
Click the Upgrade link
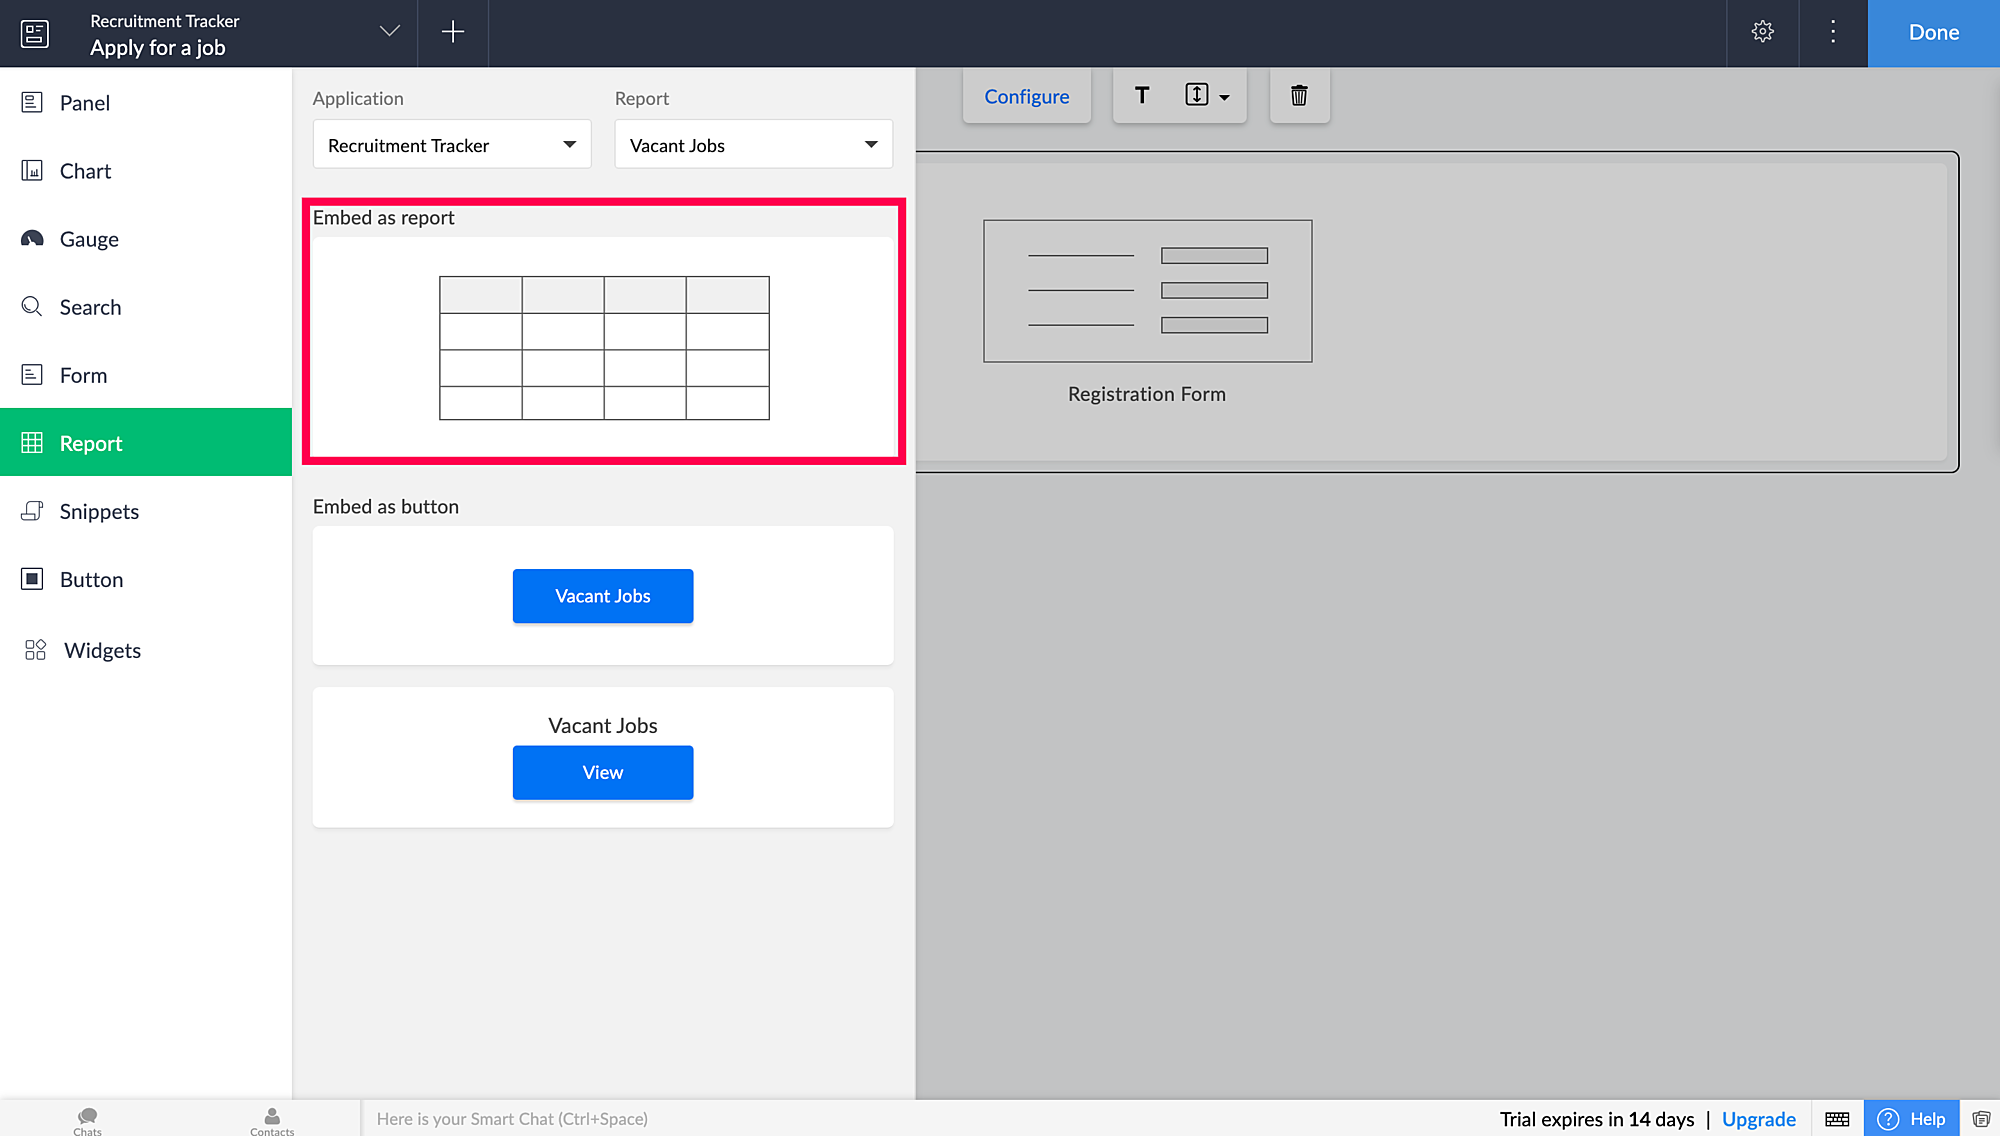coord(1758,1119)
